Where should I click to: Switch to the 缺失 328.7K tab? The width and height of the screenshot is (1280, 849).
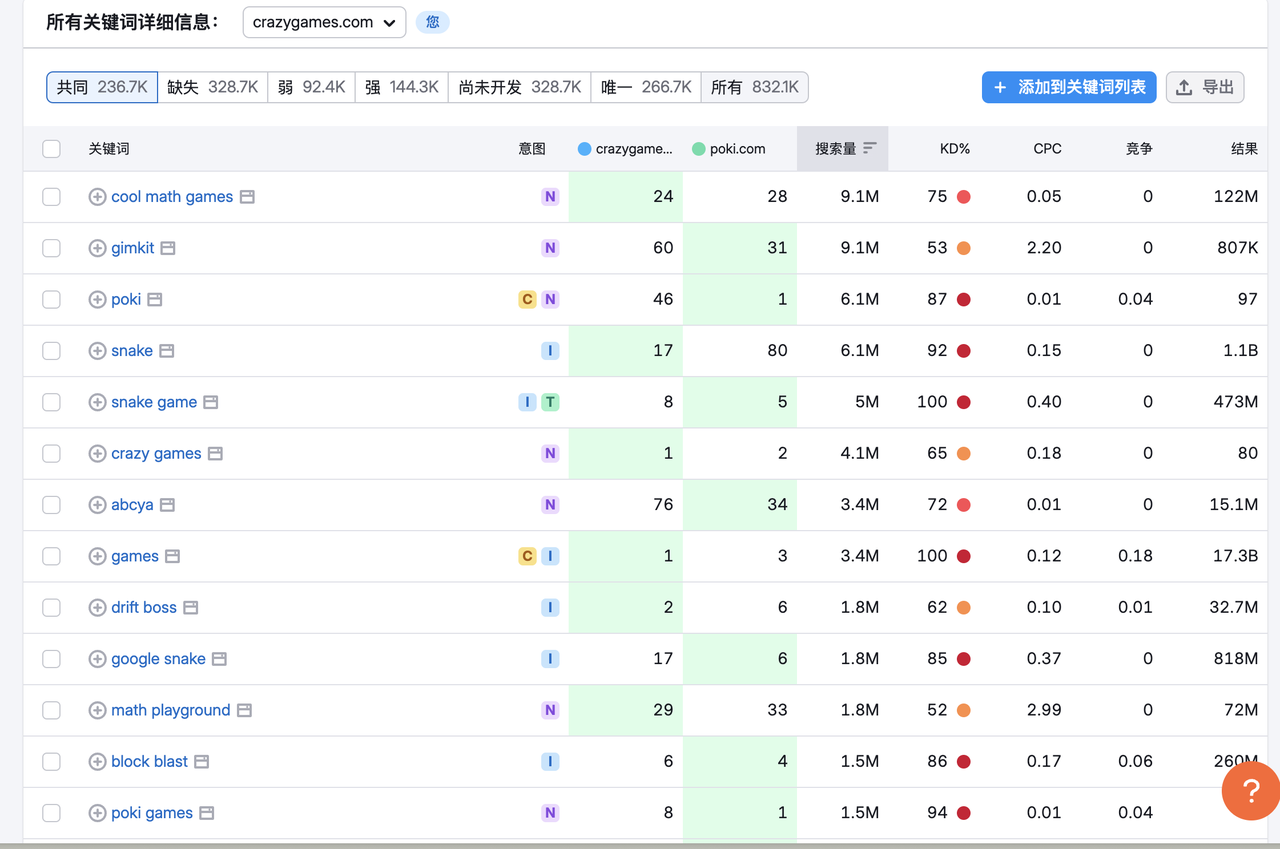212,87
